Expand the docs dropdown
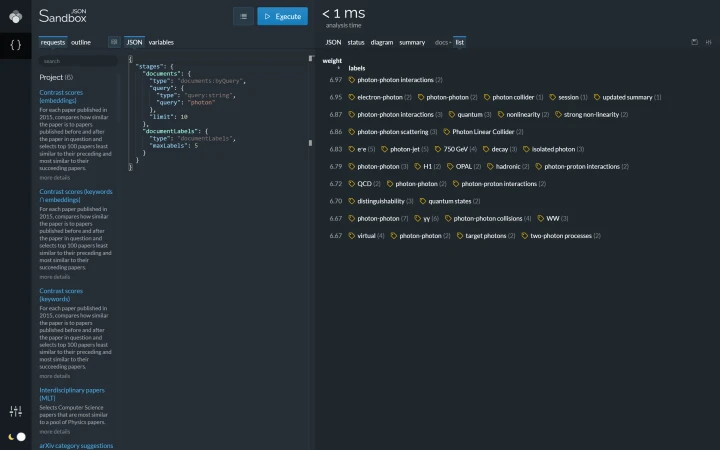Viewport: 720px width, 450px height. (x=443, y=42)
